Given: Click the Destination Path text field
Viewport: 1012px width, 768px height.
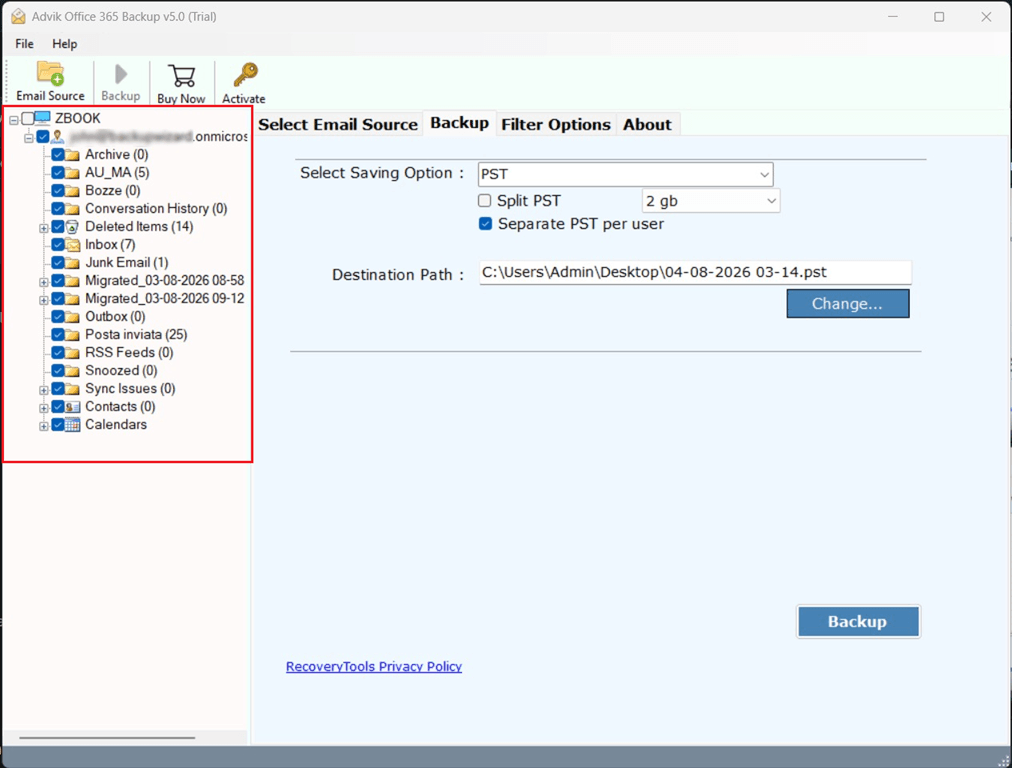Looking at the screenshot, I should tap(695, 272).
